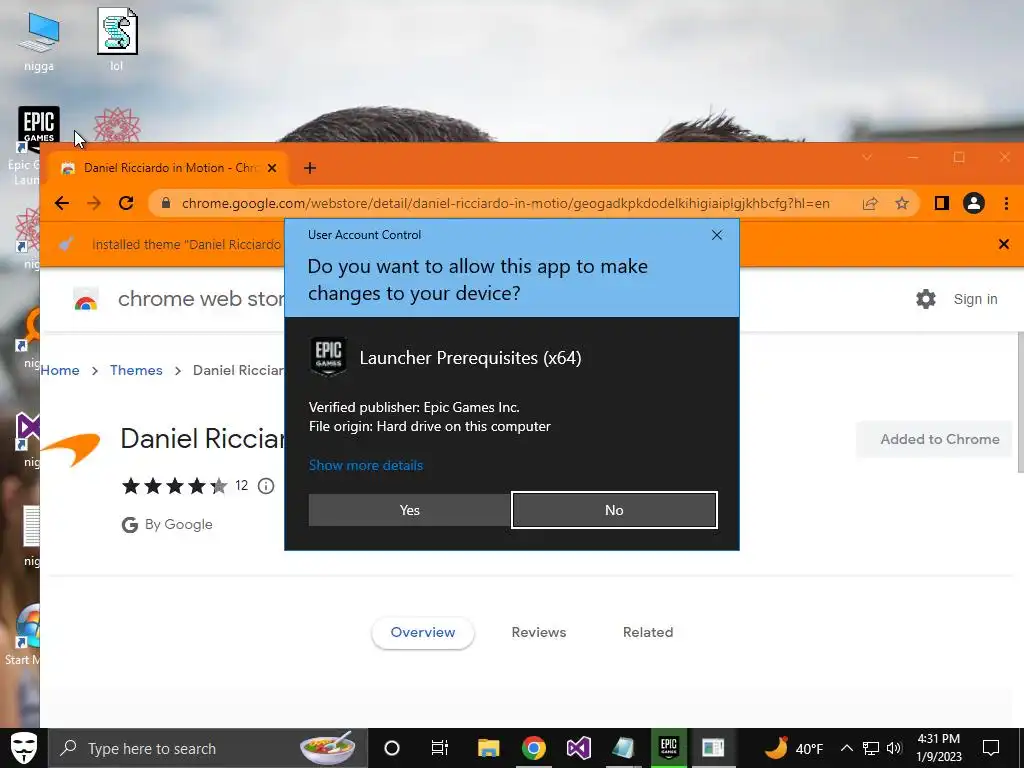Open the Start menu button

pos(24,748)
